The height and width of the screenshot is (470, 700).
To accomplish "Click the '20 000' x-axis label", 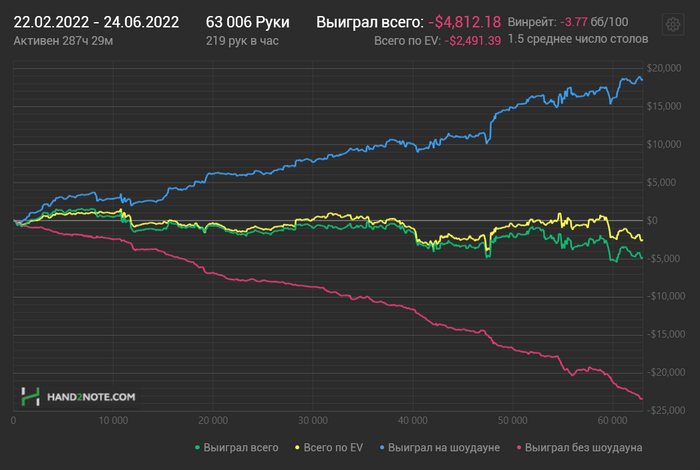I will (x=213, y=420).
